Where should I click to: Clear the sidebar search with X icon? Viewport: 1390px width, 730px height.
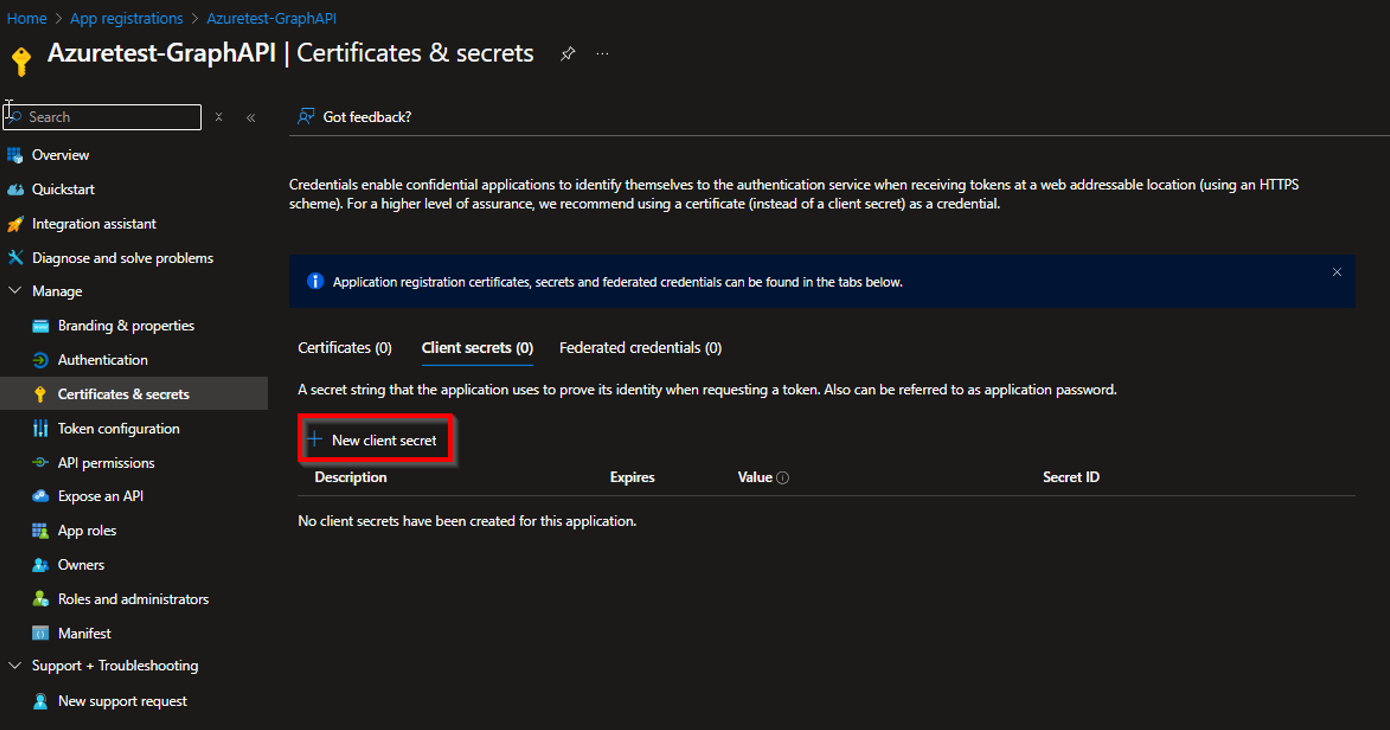[219, 117]
